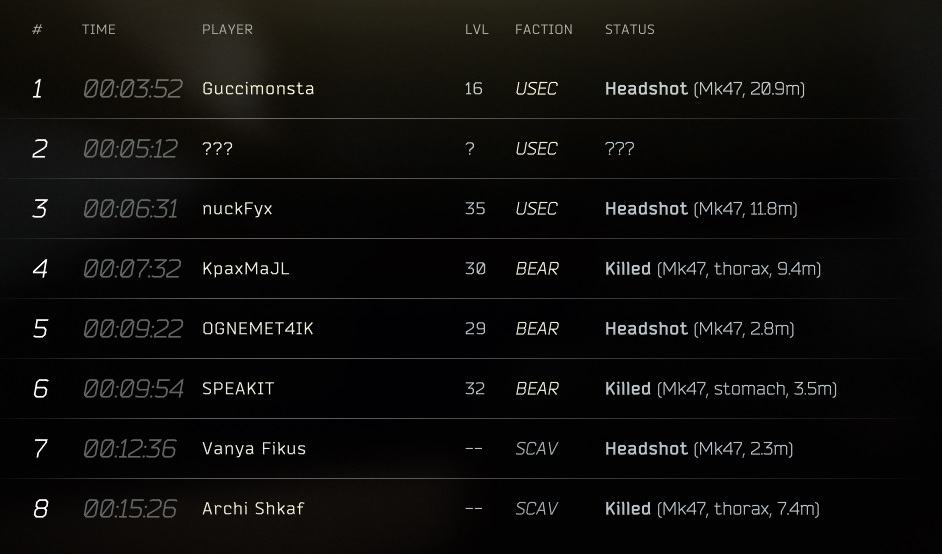Select the PLAYER column header
The width and height of the screenshot is (942, 554).
pos(227,29)
